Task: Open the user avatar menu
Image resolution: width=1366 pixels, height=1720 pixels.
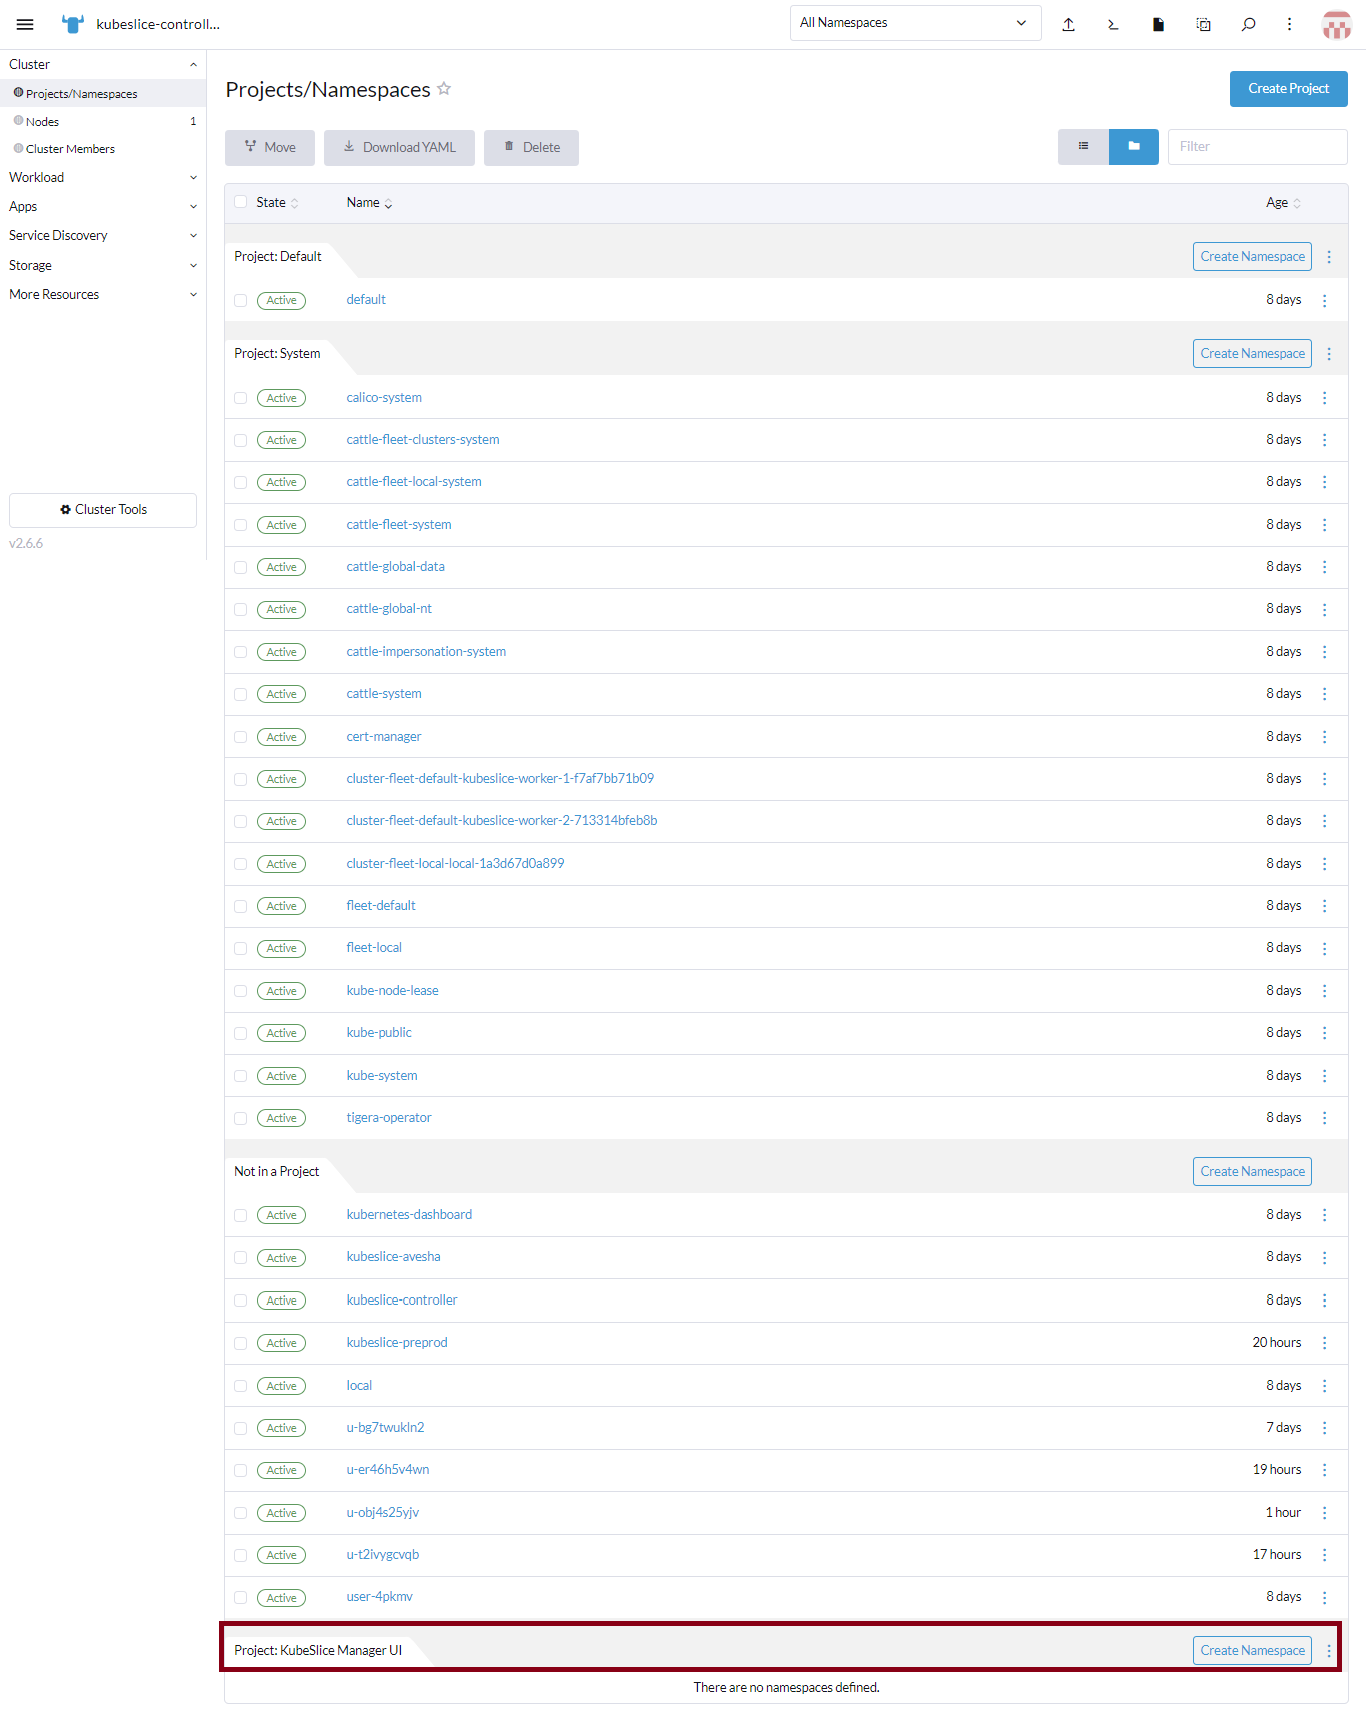Action: 1337,24
